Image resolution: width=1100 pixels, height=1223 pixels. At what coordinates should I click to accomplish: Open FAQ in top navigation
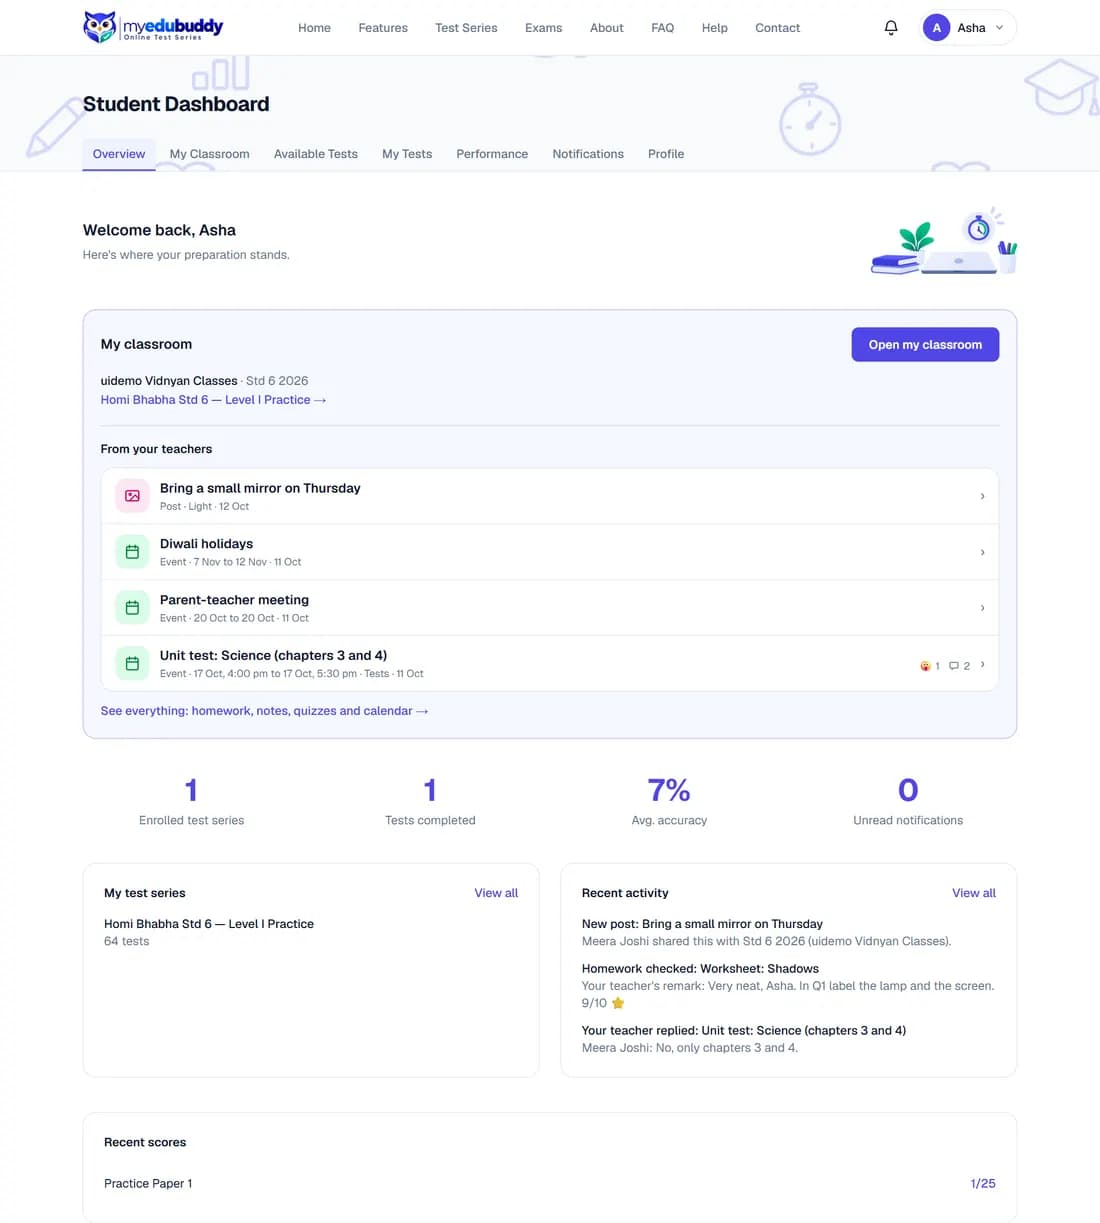point(662,28)
